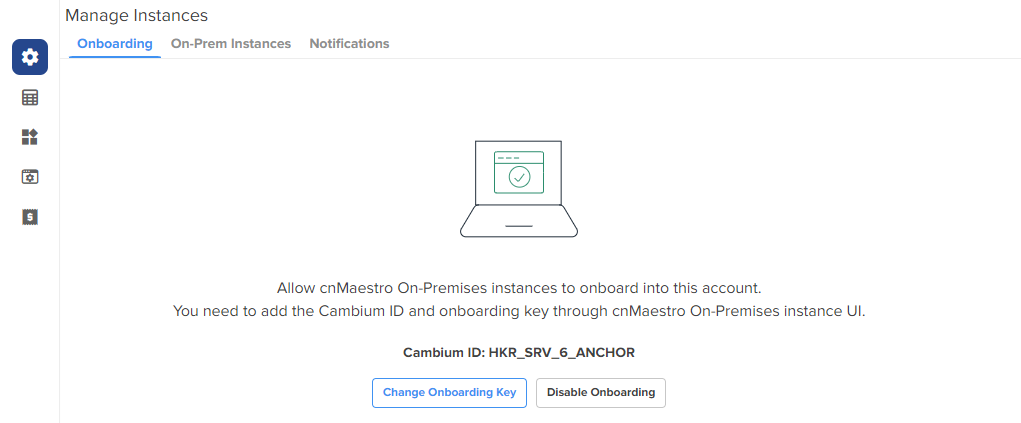1021x423 pixels.
Task: Switch to the On-Prem Instances tab
Action: (x=231, y=44)
